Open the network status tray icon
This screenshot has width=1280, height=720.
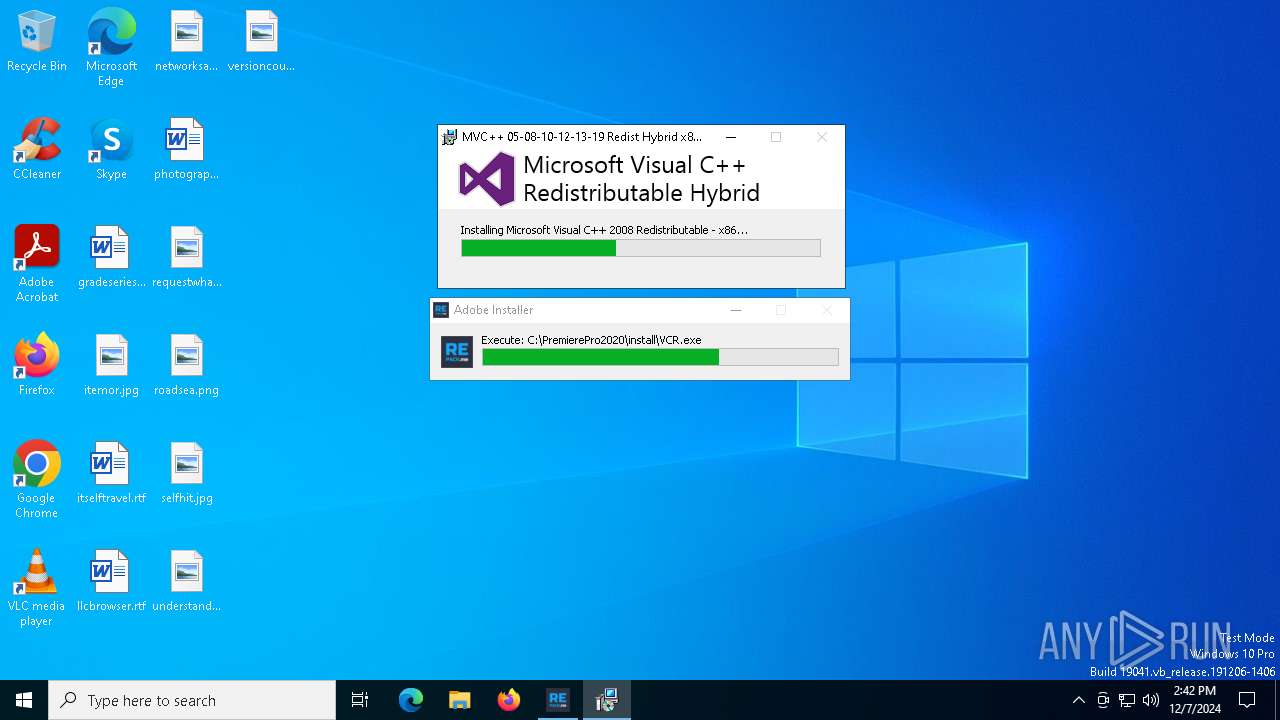click(x=1127, y=700)
